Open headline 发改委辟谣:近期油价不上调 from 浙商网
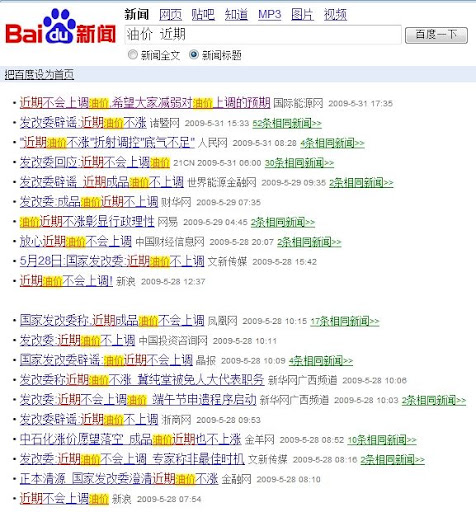 pos(89,420)
